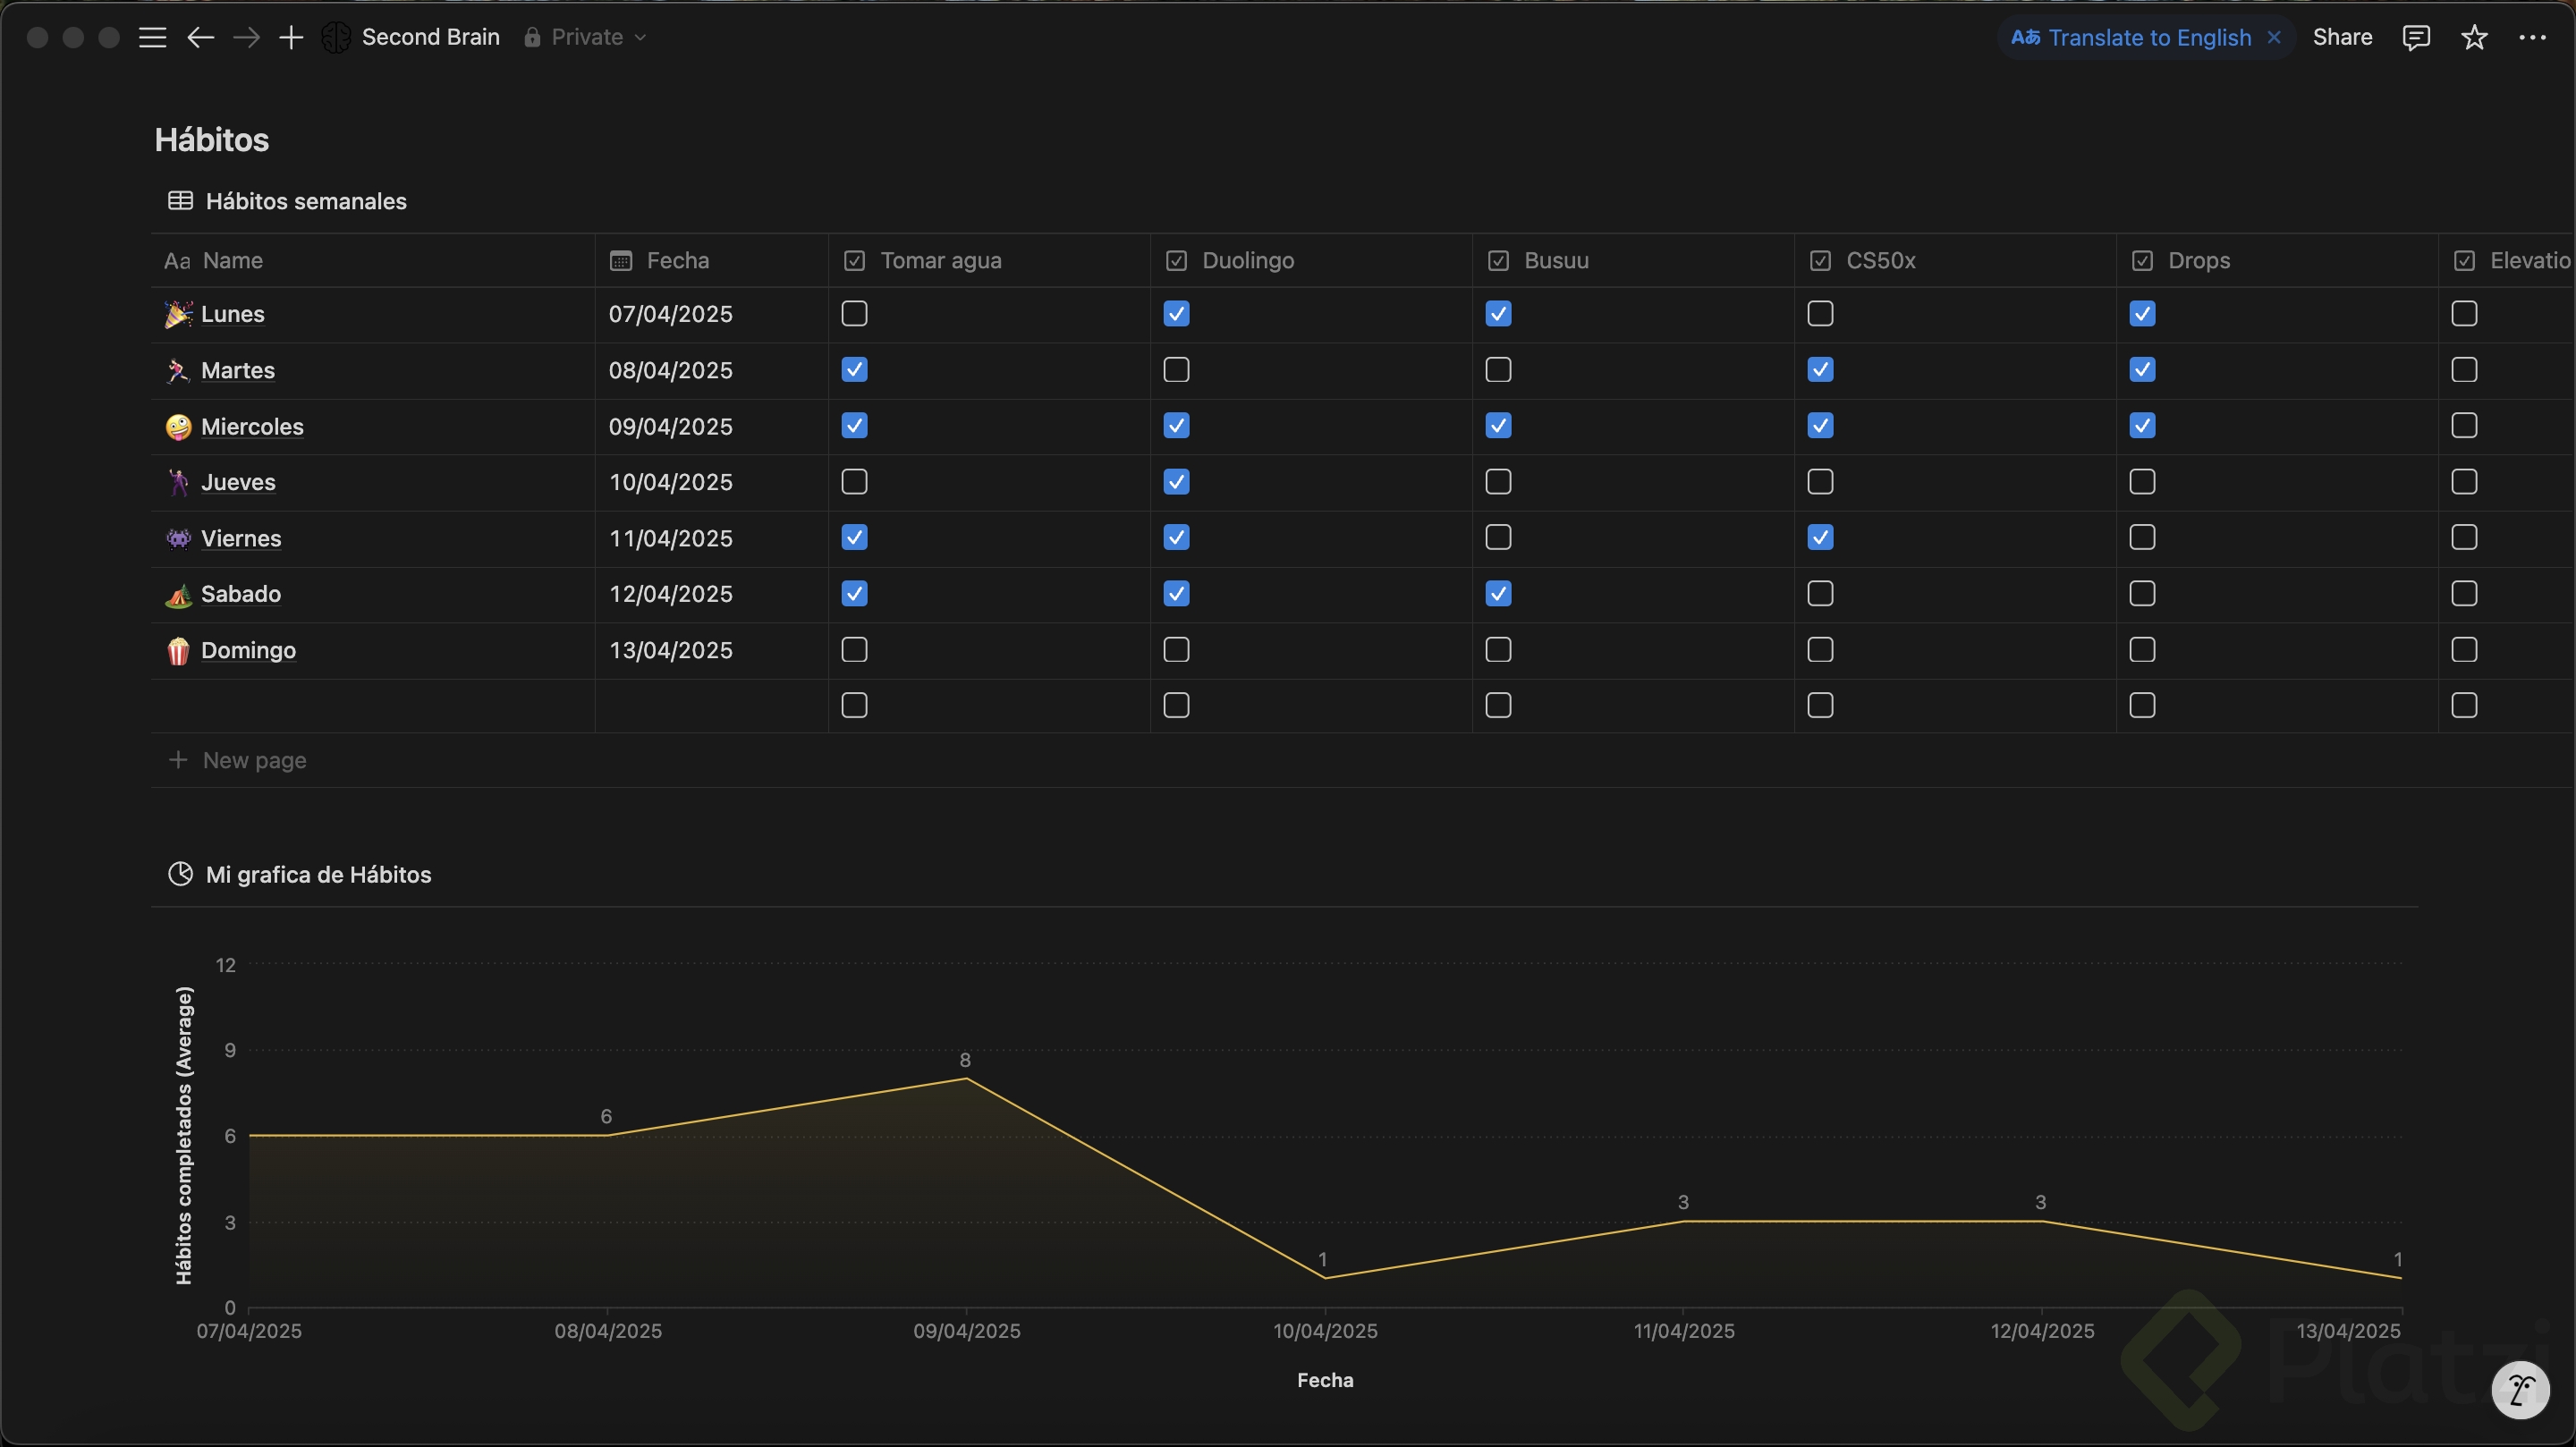This screenshot has height=1447, width=2576.
Task: Open the floating help button bottom right
Action: pyautogui.click(x=2520, y=1389)
